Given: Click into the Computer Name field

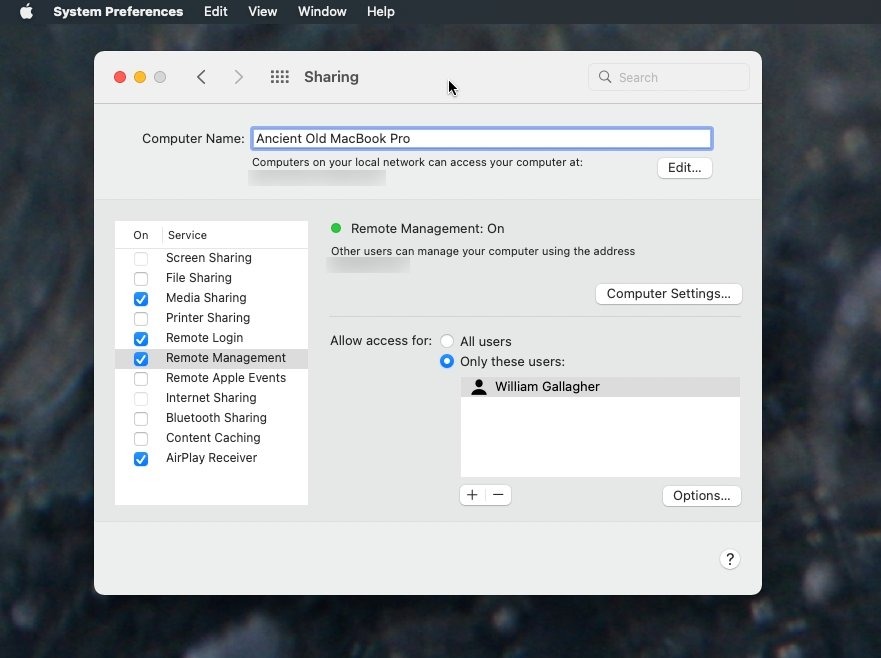Looking at the screenshot, I should (x=480, y=139).
